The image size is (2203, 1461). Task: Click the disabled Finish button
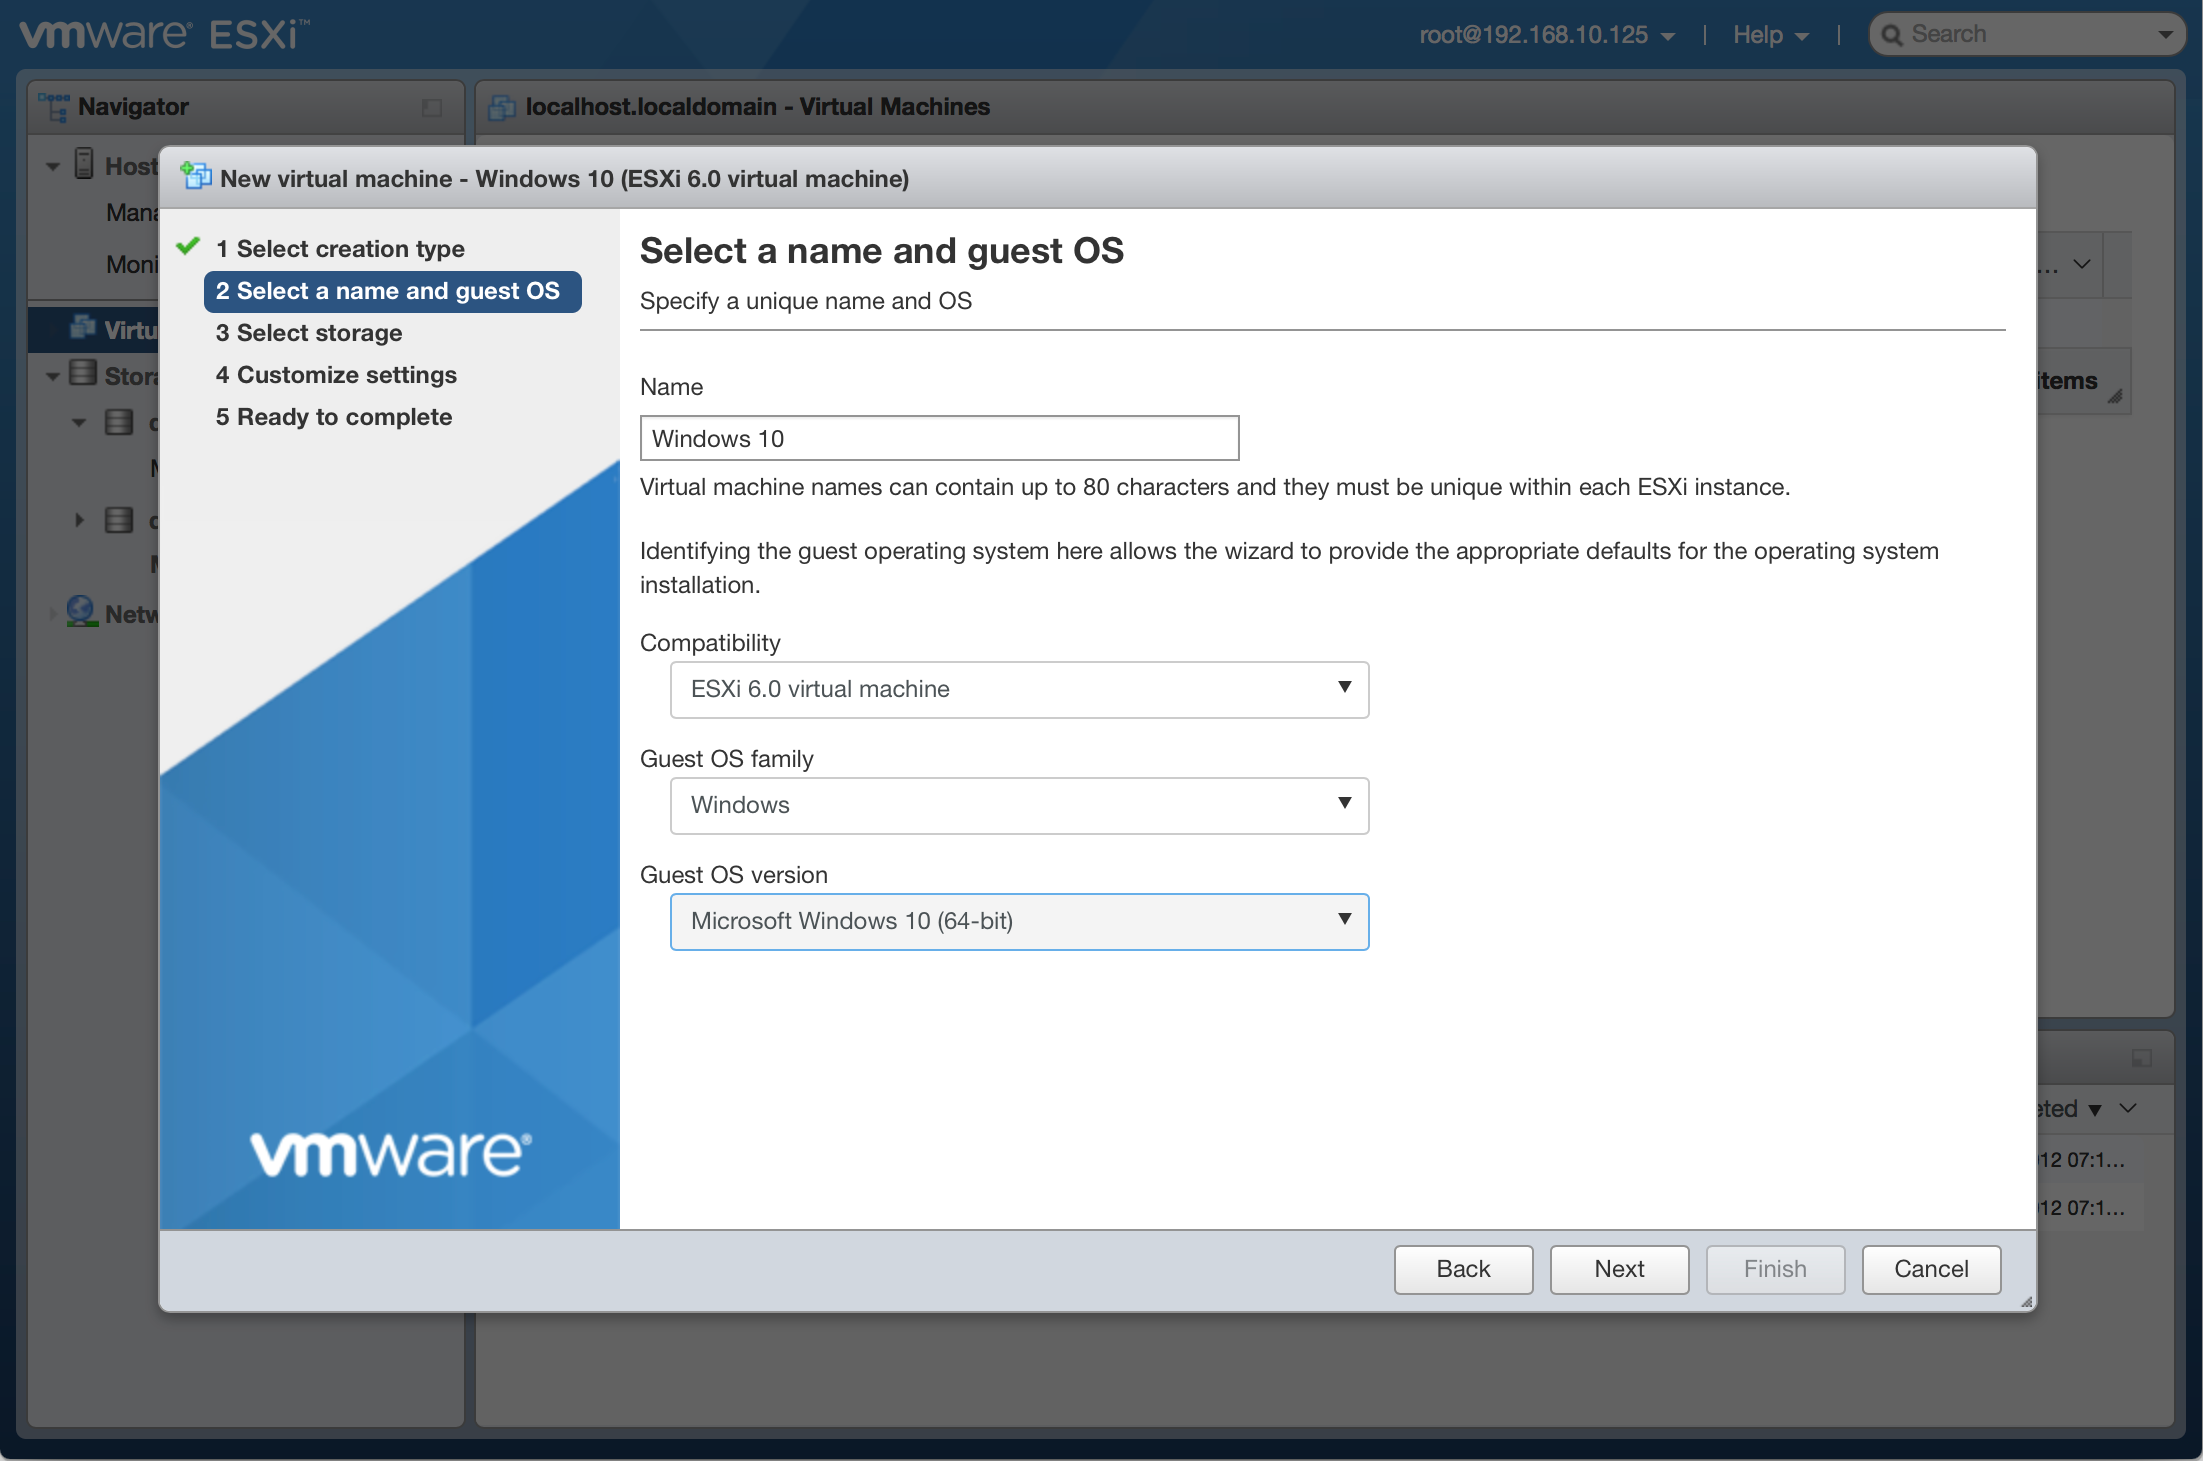(1775, 1269)
